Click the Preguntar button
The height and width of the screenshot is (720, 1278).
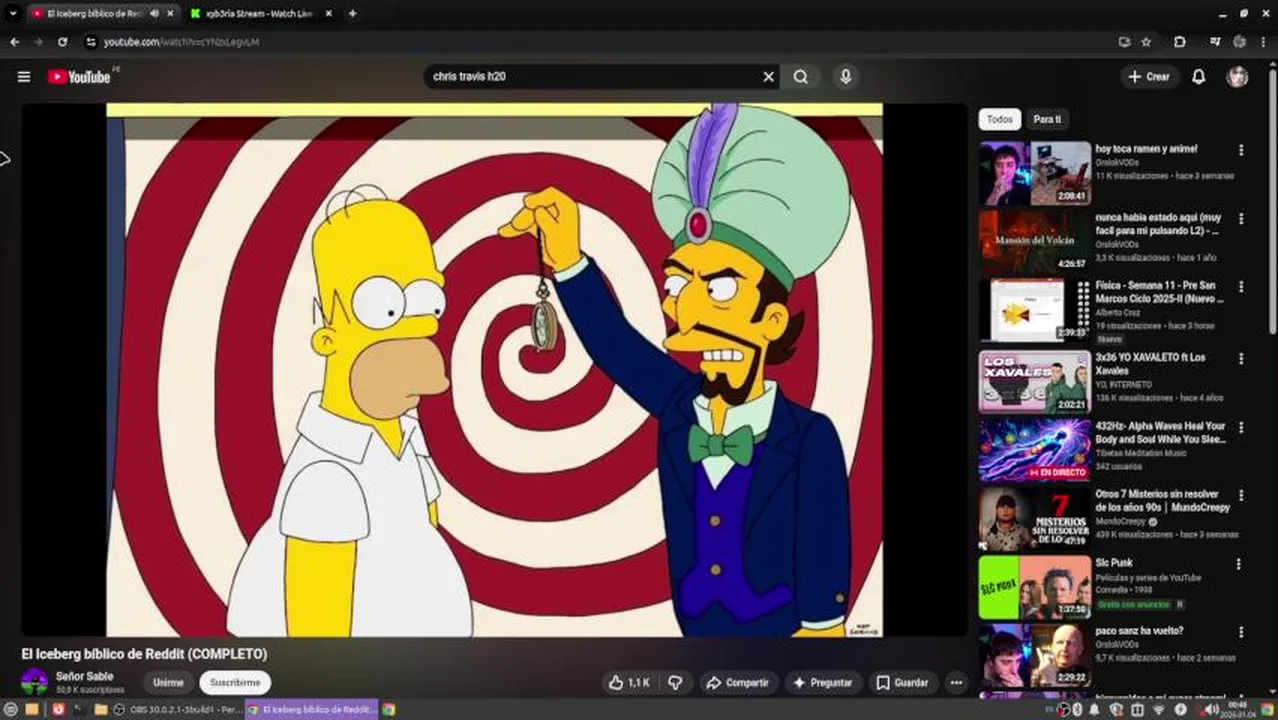(x=823, y=682)
